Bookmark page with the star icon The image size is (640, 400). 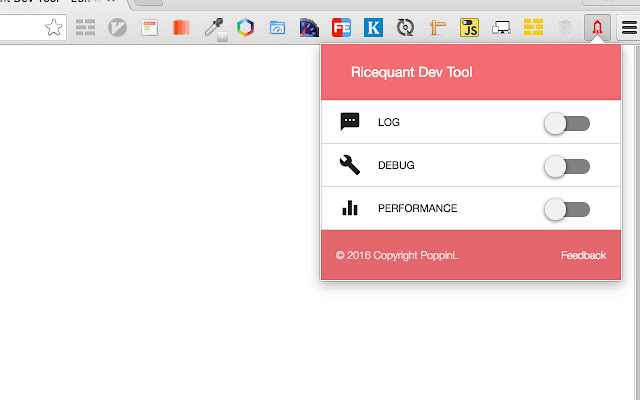click(53, 28)
